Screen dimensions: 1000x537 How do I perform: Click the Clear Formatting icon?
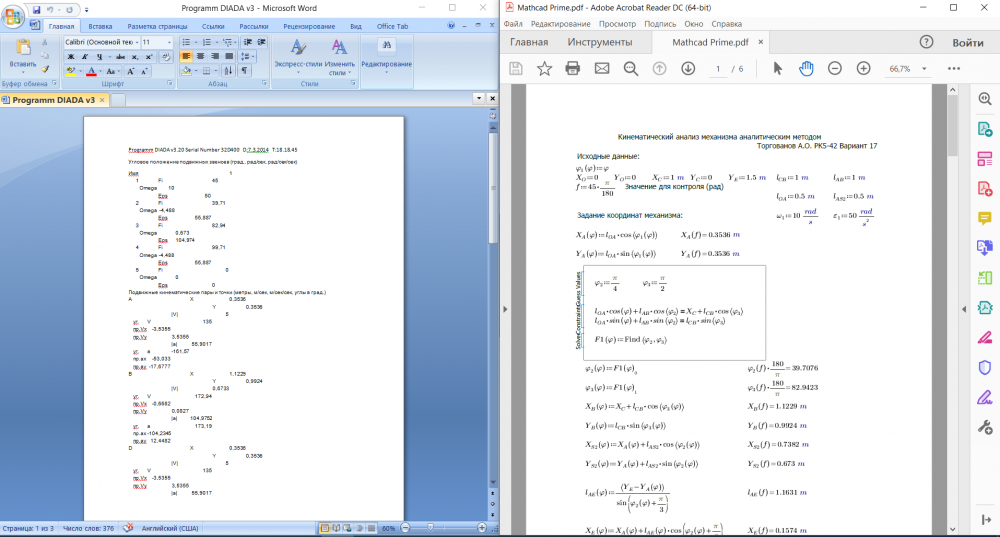click(165, 57)
